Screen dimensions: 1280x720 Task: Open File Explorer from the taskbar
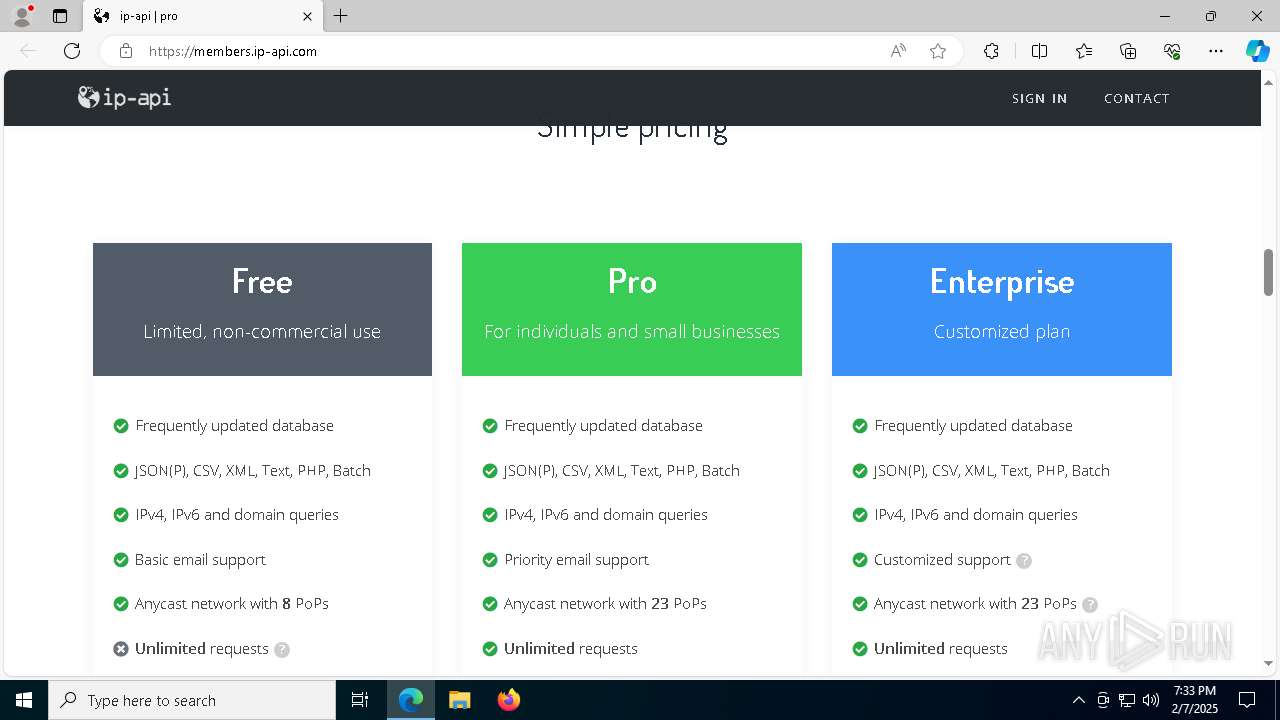click(459, 700)
